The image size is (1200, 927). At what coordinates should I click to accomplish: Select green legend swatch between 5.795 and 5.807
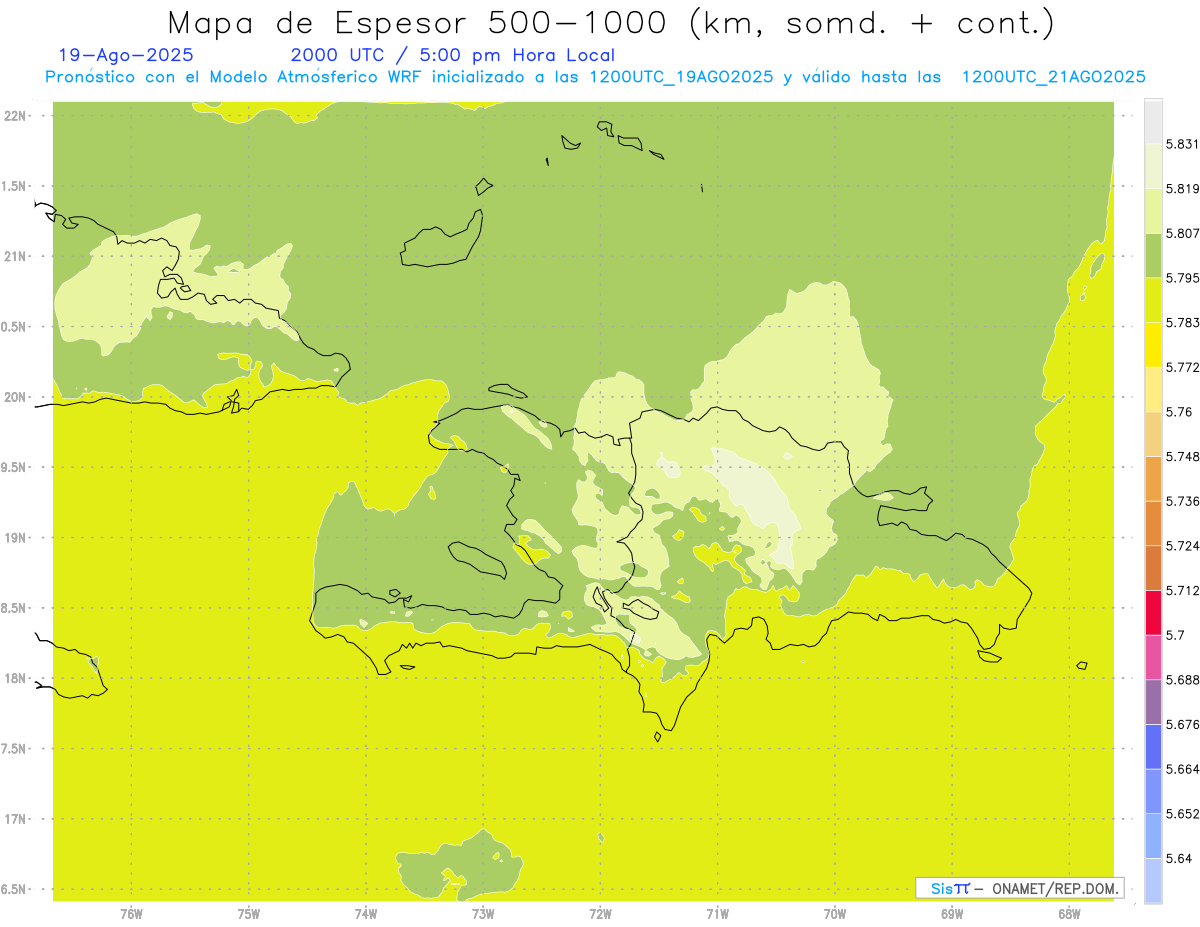point(1153,255)
